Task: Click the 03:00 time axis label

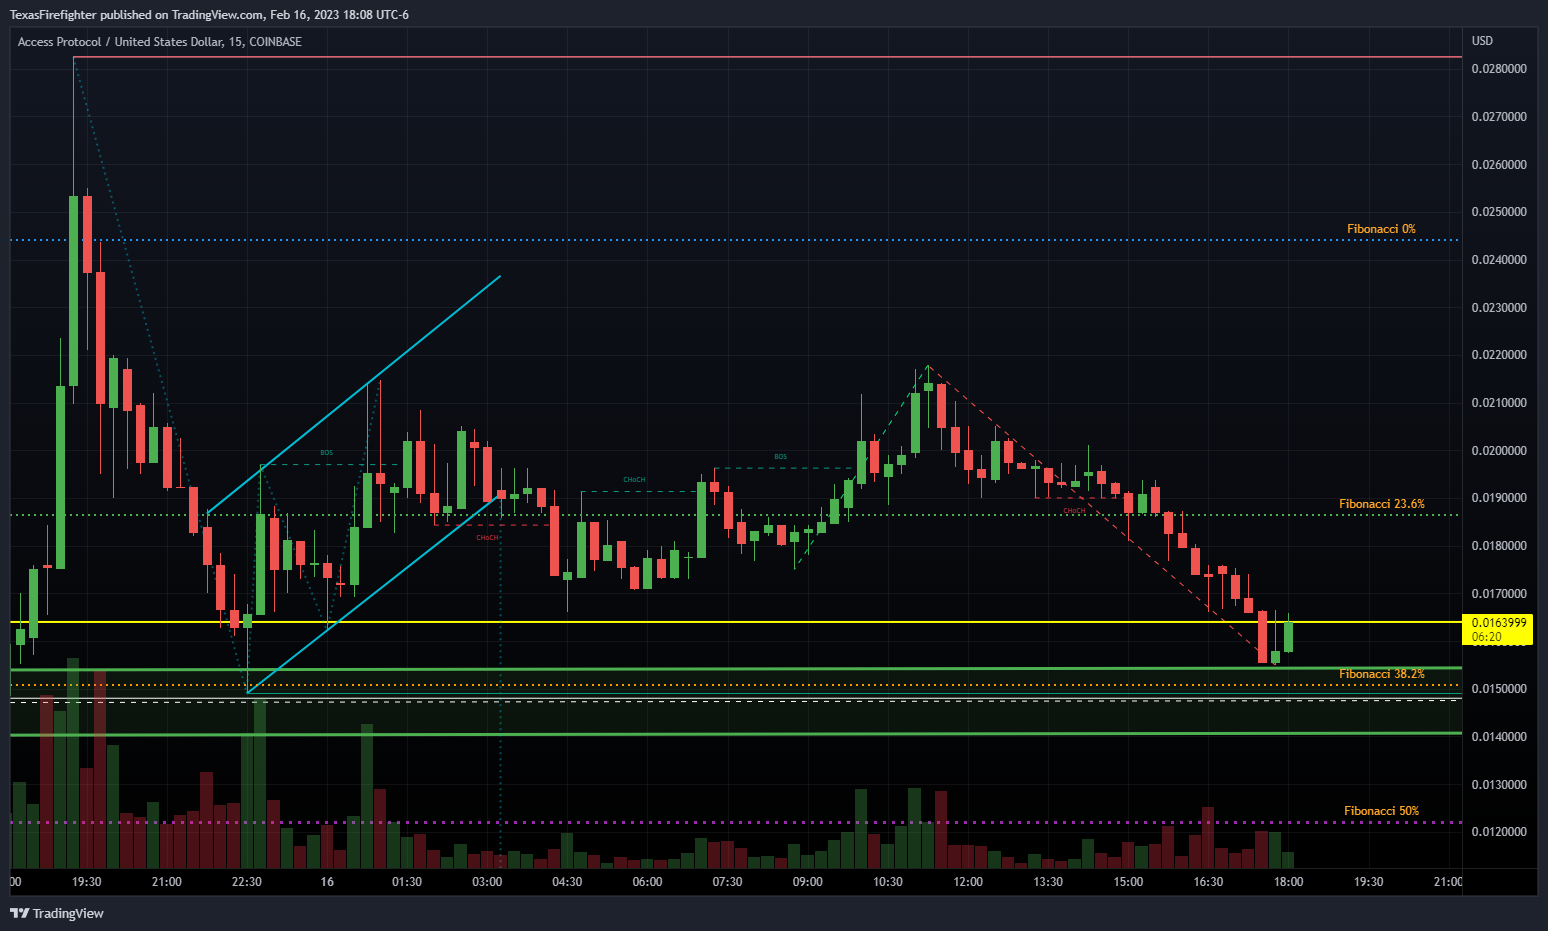Action: click(487, 882)
